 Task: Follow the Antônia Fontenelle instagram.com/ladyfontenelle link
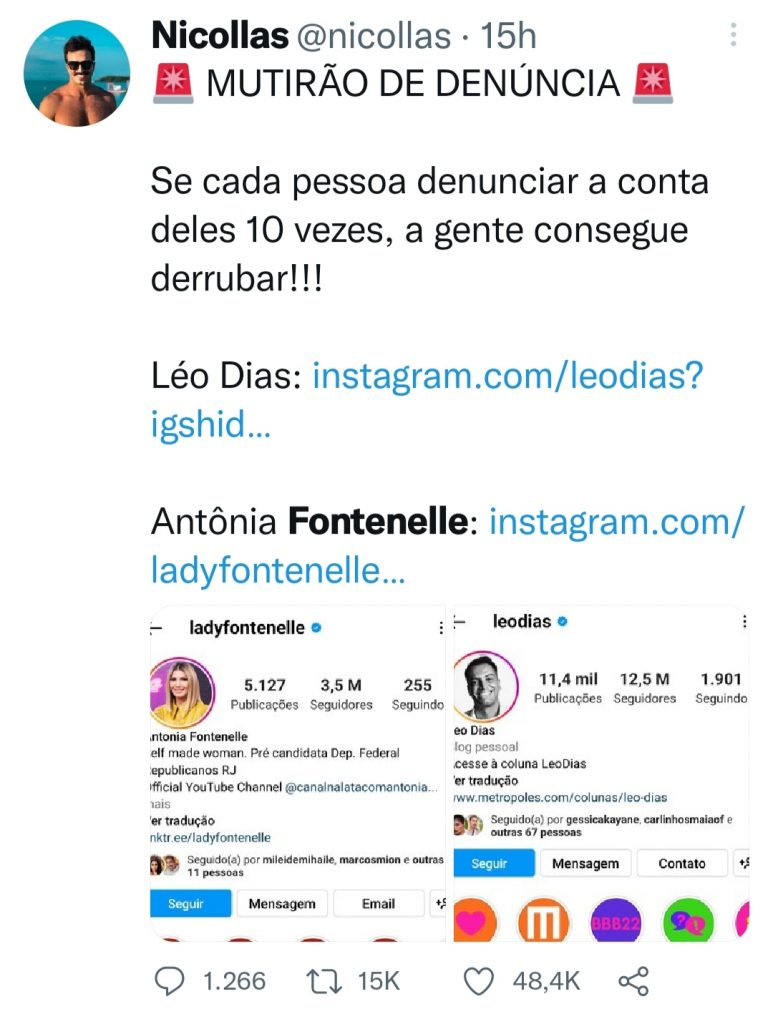(x=616, y=521)
